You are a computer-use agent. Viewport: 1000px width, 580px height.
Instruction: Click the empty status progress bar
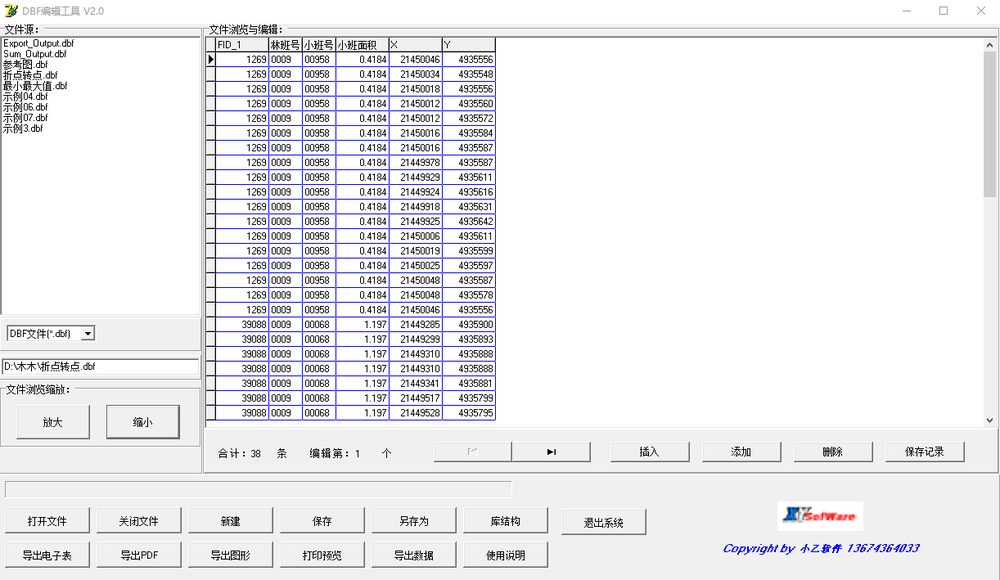tap(258, 489)
